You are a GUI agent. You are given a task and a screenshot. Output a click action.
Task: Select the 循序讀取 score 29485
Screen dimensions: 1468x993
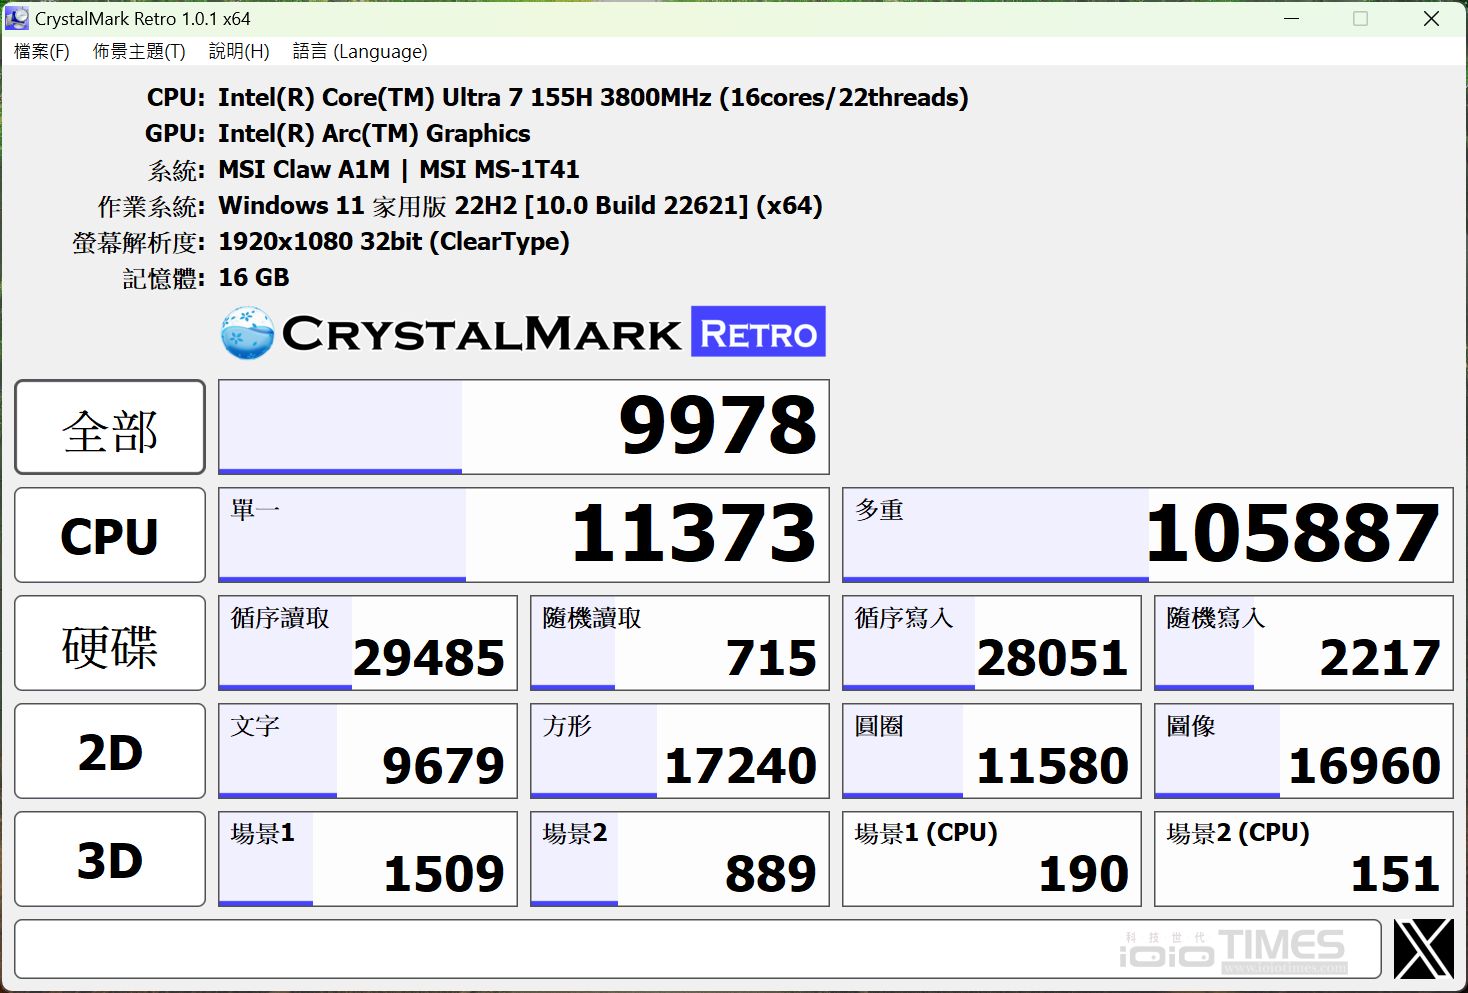tap(368, 643)
